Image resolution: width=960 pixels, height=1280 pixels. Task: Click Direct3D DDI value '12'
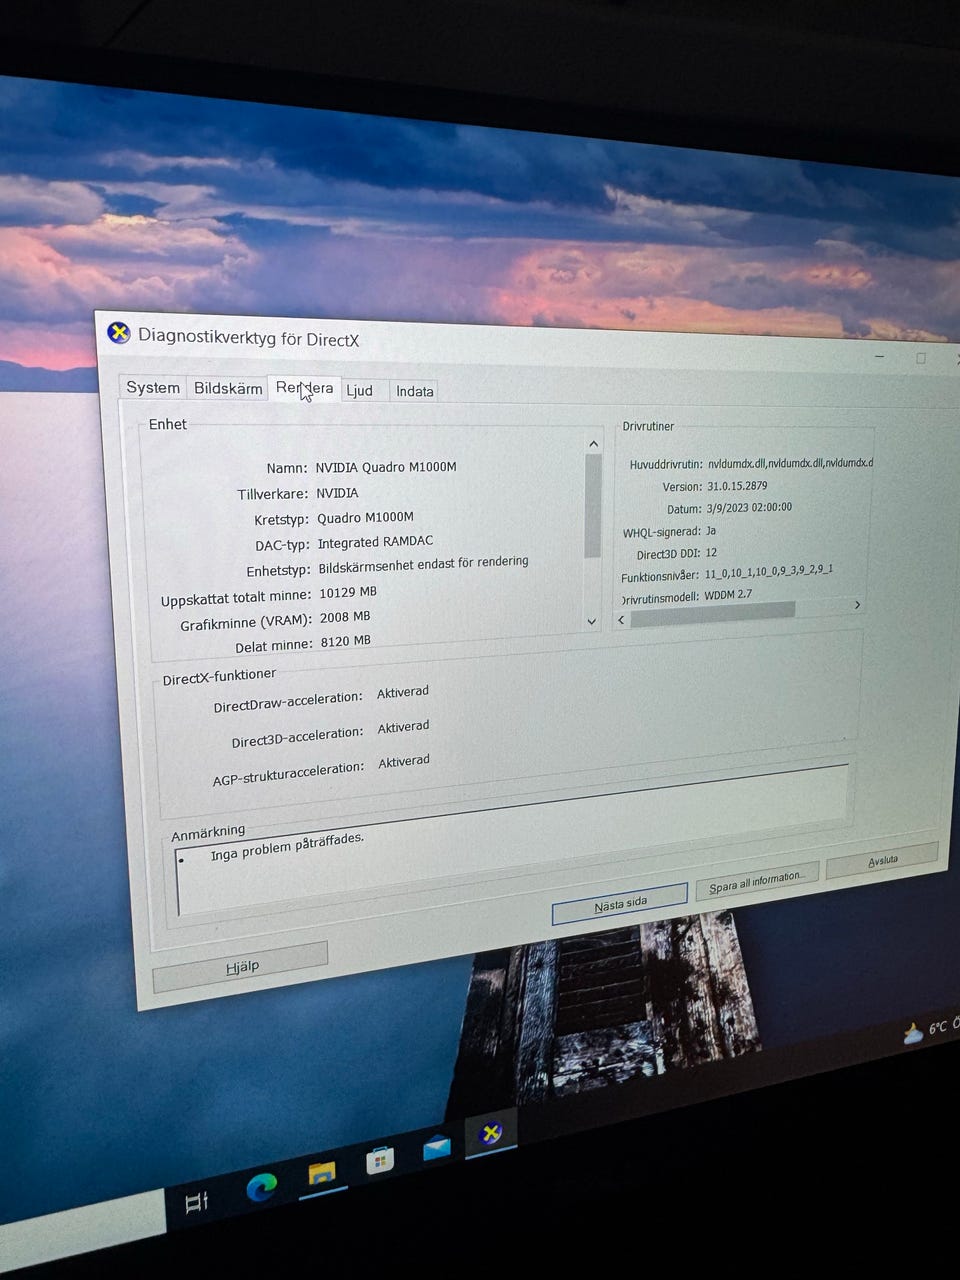coord(711,552)
